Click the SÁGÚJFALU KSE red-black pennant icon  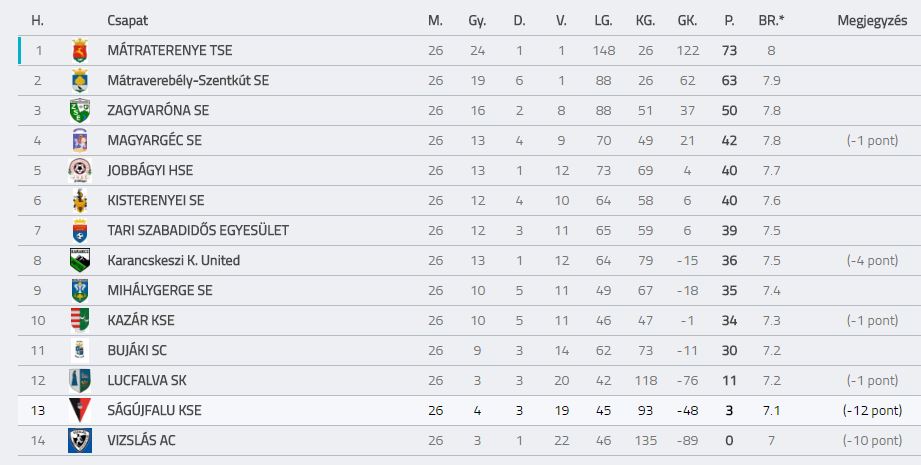pos(80,410)
